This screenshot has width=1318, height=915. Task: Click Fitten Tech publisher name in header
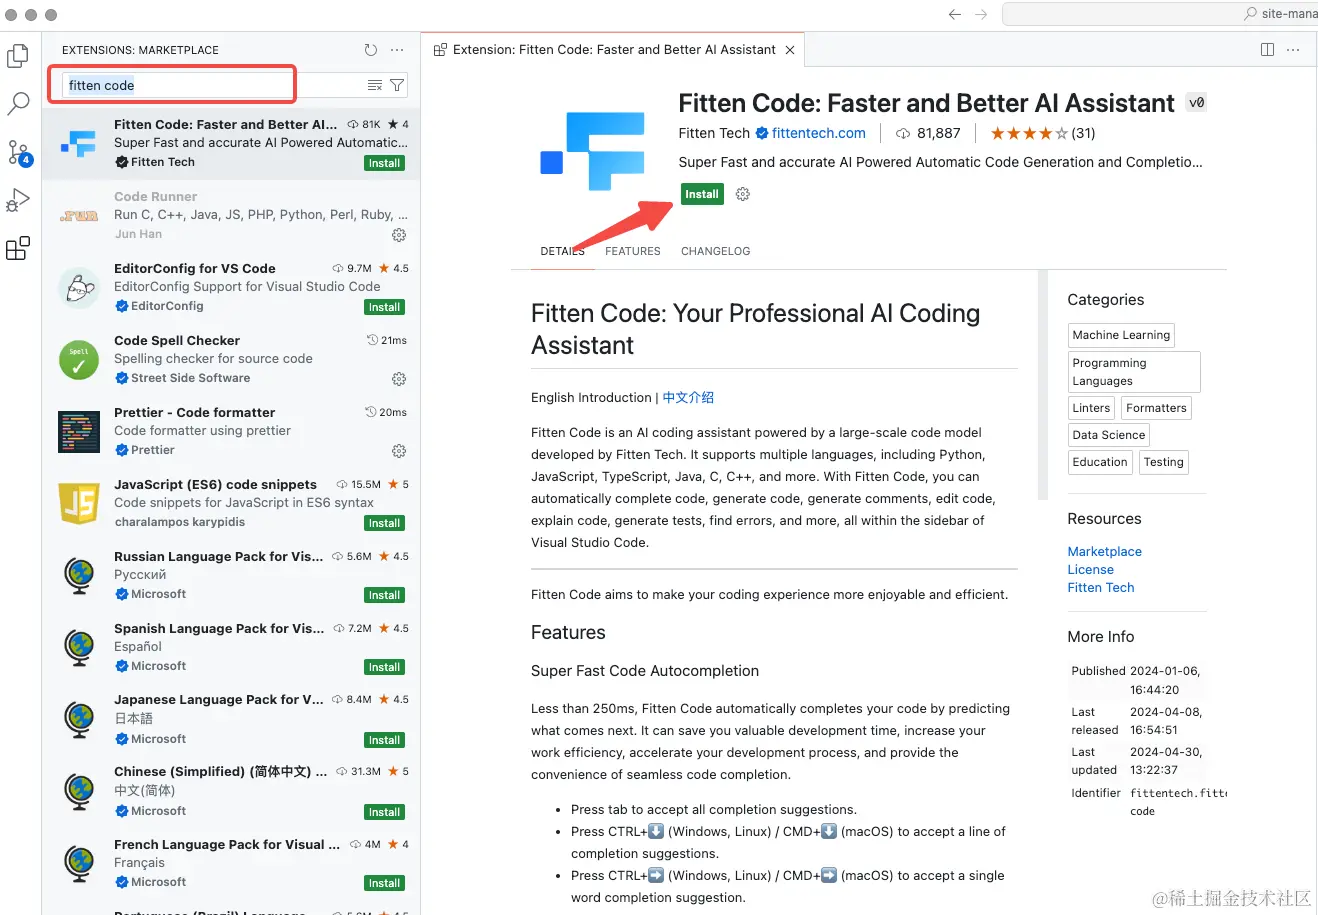pos(714,133)
